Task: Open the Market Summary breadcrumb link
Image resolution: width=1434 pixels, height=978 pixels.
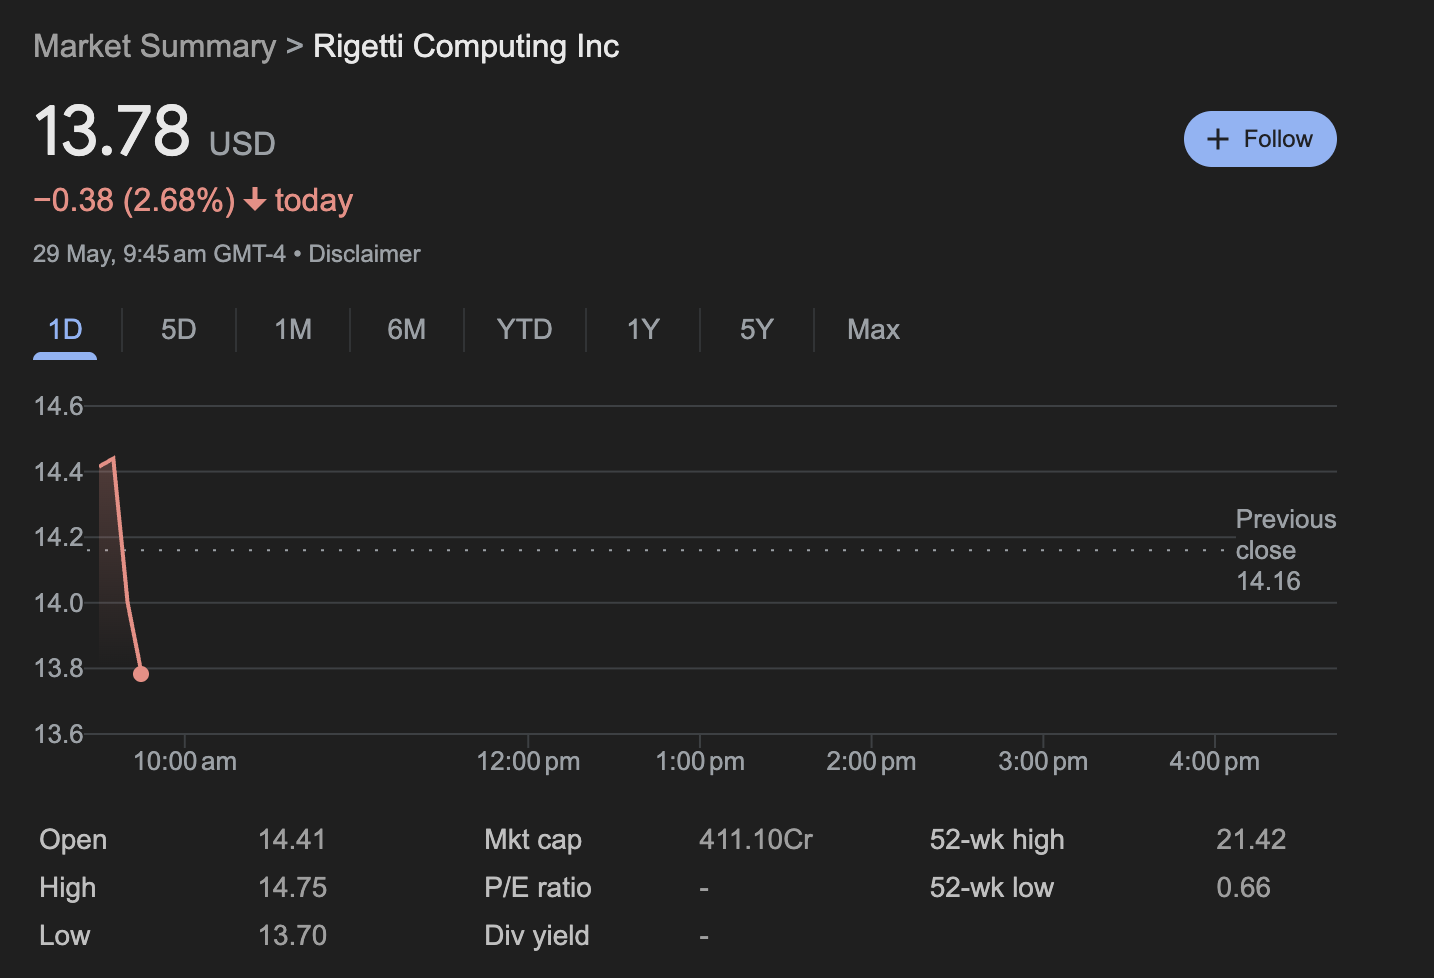Action: pyautogui.click(x=155, y=46)
